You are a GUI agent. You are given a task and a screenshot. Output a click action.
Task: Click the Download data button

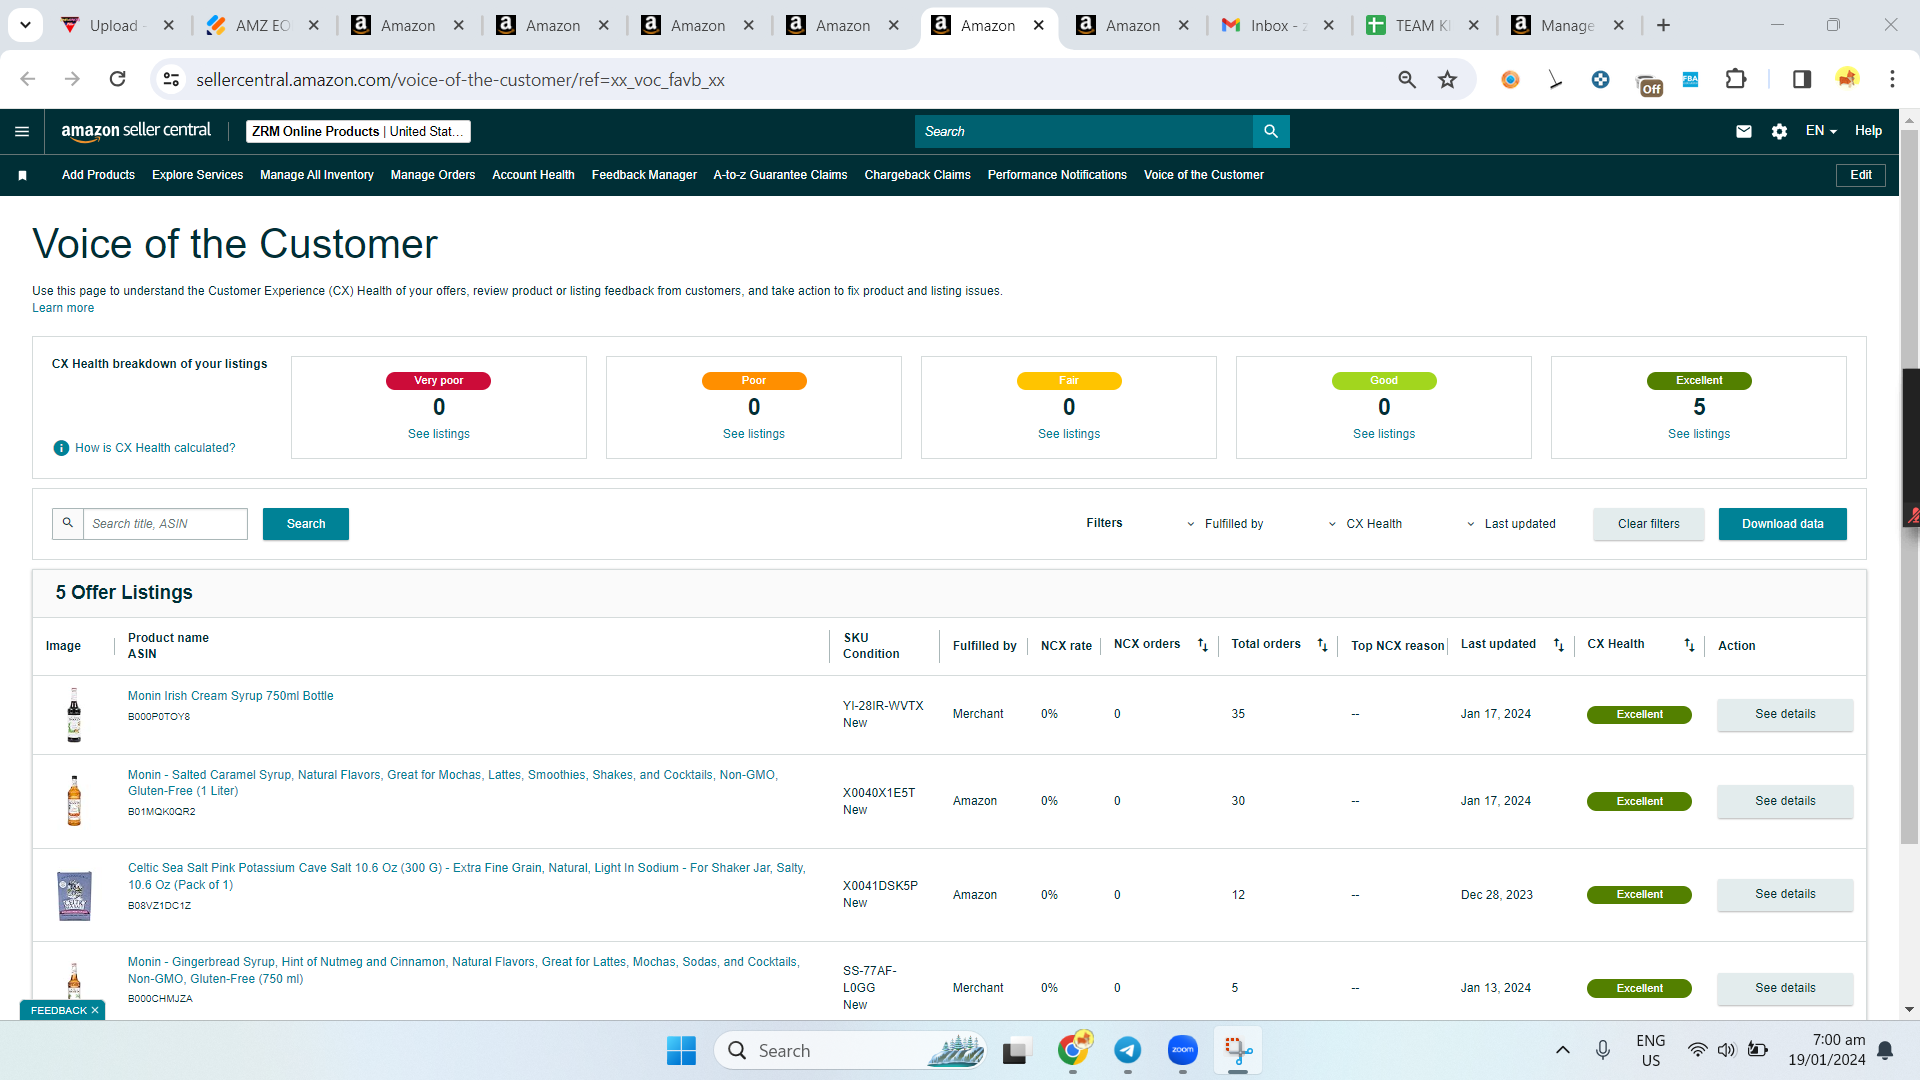1782,524
